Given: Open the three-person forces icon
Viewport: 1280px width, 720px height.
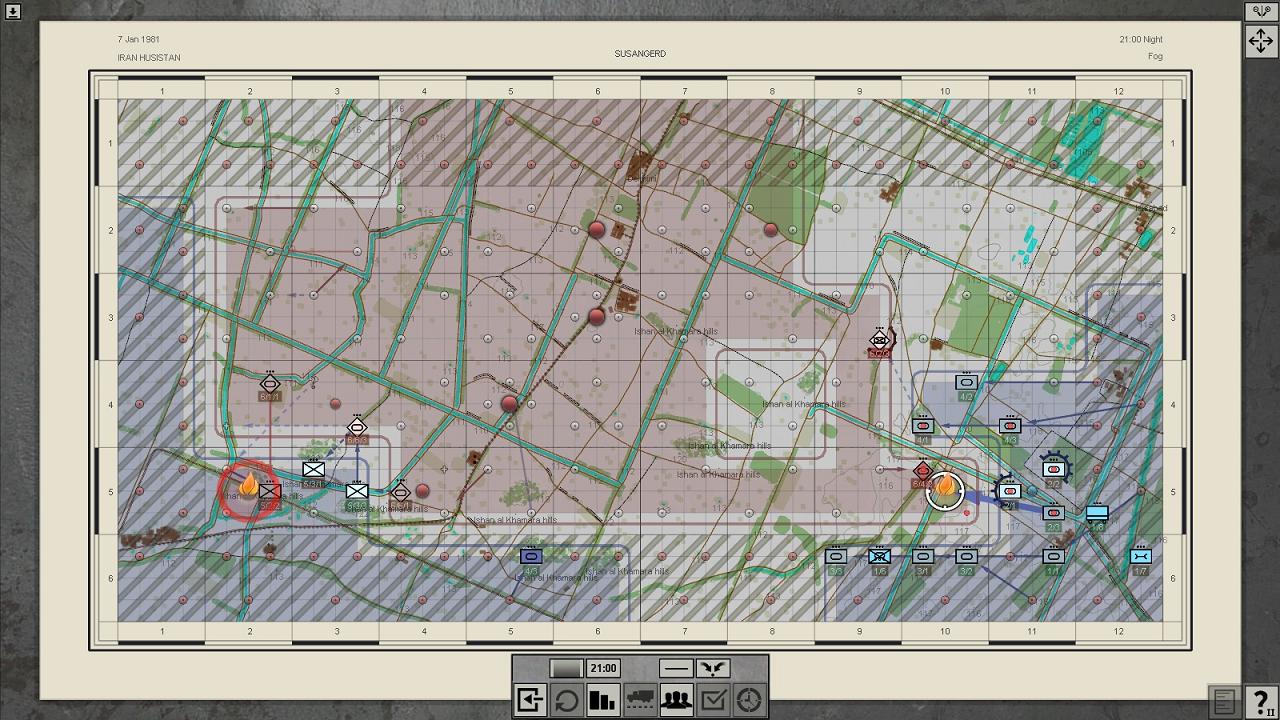Looking at the screenshot, I should point(677,700).
